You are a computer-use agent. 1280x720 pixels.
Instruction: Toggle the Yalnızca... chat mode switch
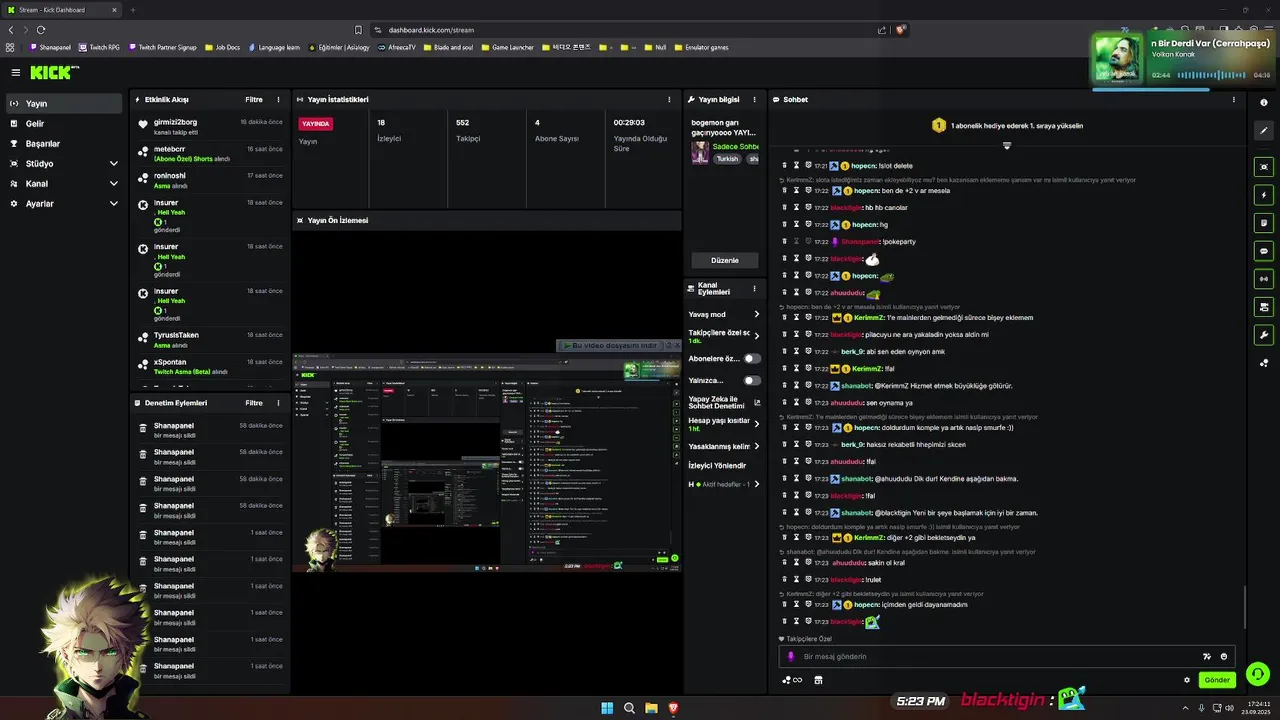tap(751, 380)
